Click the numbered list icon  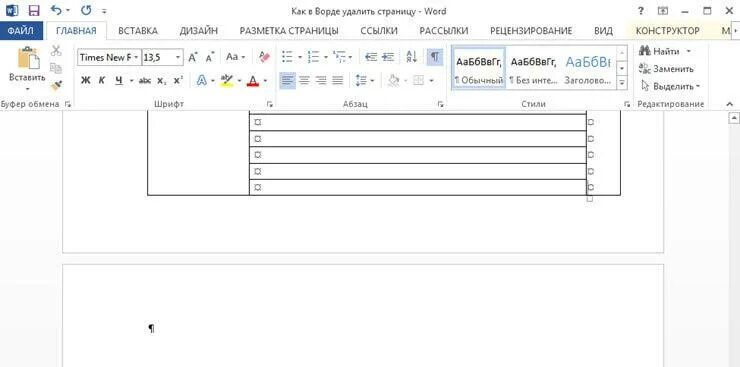pos(313,57)
